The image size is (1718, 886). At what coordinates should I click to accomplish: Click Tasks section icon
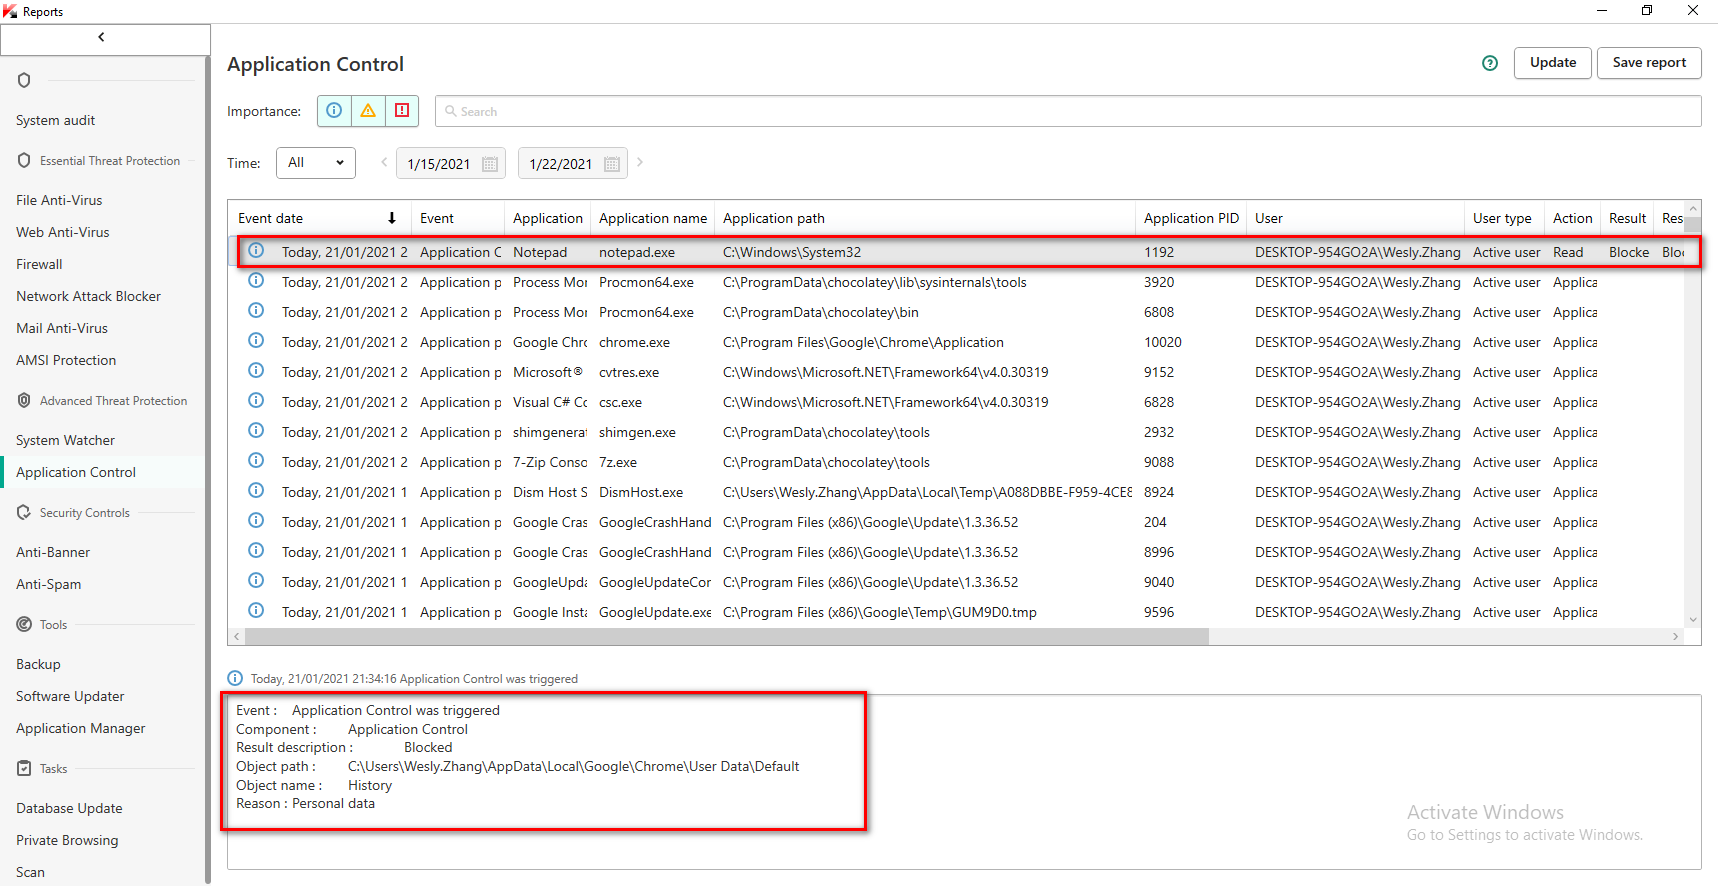point(24,768)
